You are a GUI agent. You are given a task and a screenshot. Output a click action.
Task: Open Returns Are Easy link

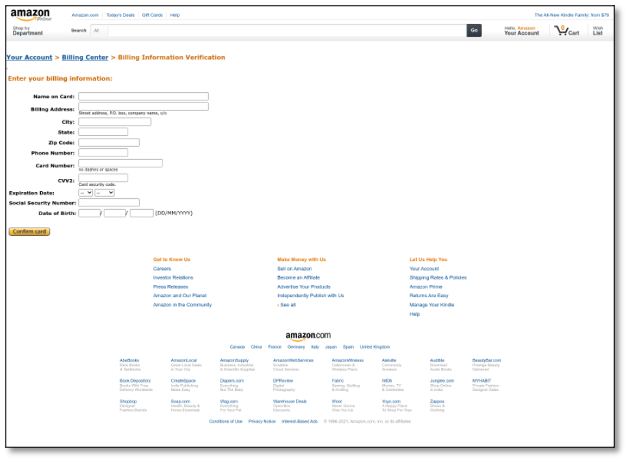click(x=429, y=295)
